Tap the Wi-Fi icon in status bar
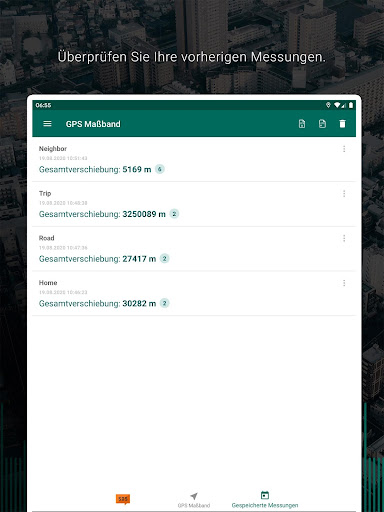384x512 pixels. click(x=337, y=105)
